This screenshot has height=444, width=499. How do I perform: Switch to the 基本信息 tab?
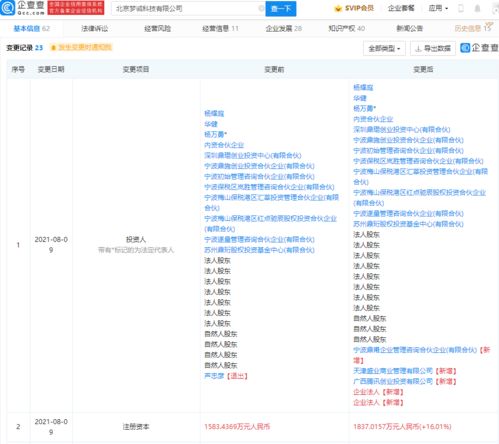point(31,29)
